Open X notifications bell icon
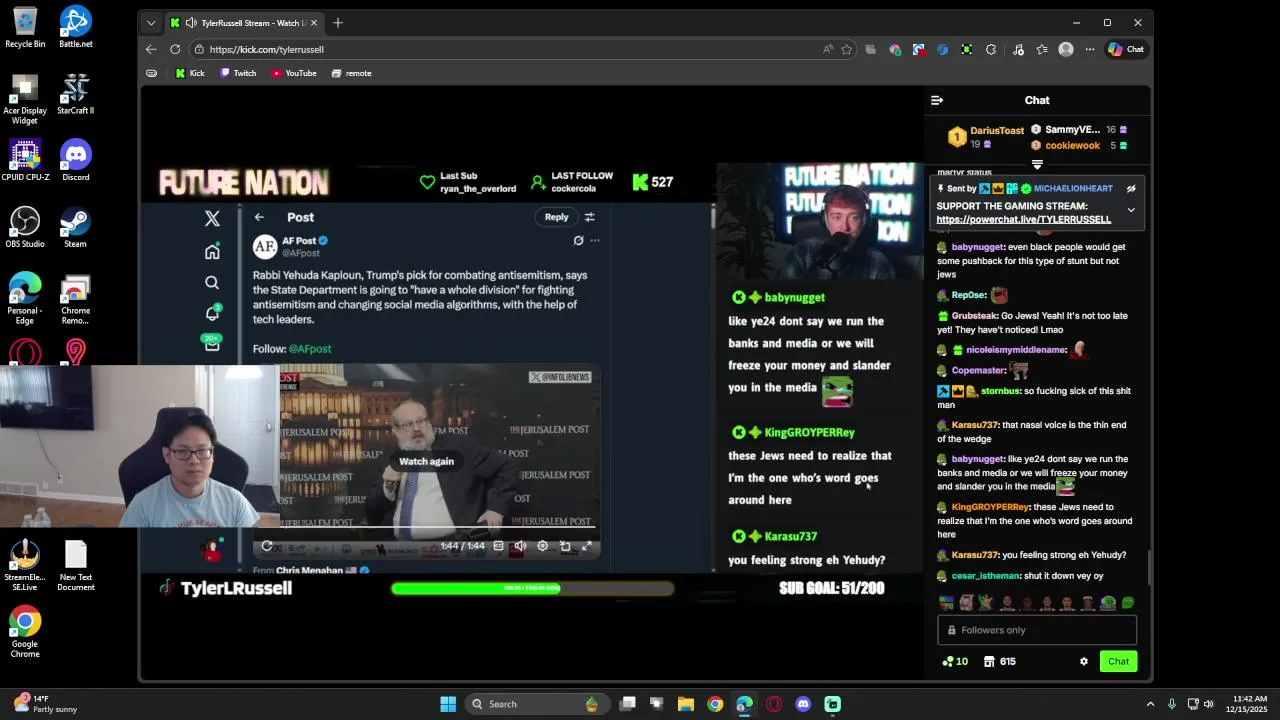The width and height of the screenshot is (1280, 720). 212,313
